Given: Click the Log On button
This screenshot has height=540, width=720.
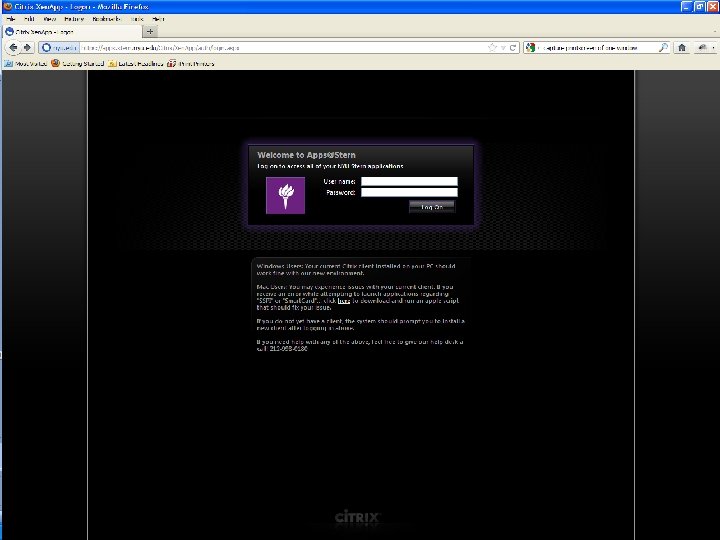Looking at the screenshot, I should 432,207.
